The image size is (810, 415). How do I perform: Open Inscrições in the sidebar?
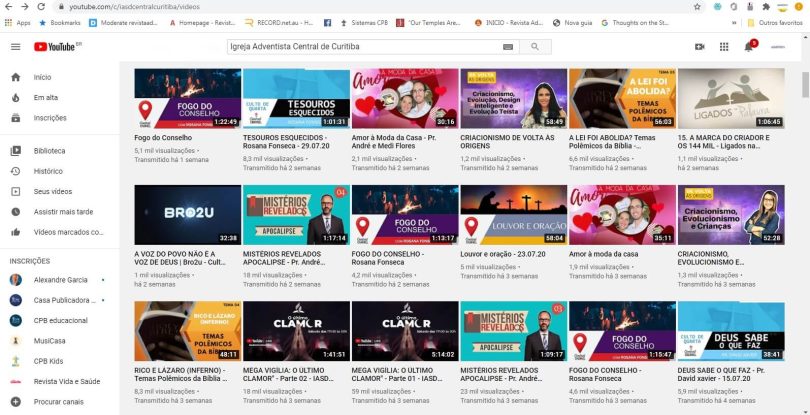50,117
